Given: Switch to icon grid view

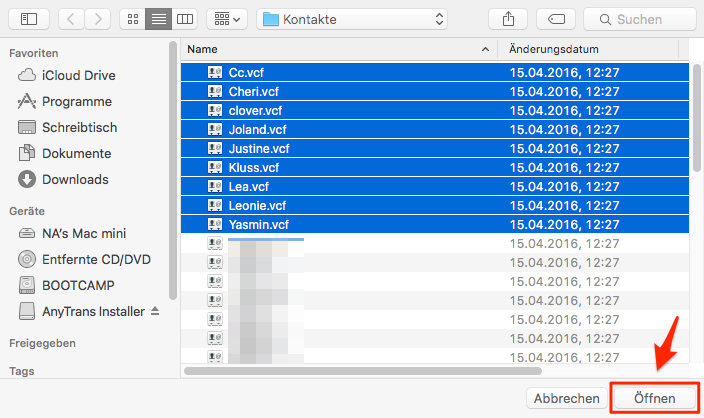Looking at the screenshot, I should click(x=133, y=19).
